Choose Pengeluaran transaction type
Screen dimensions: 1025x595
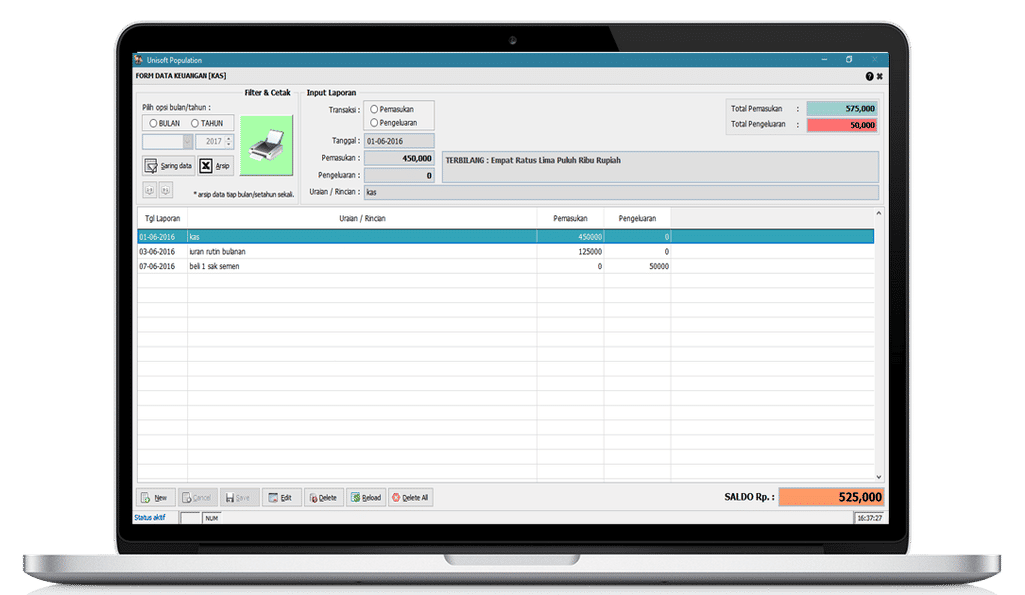point(374,122)
